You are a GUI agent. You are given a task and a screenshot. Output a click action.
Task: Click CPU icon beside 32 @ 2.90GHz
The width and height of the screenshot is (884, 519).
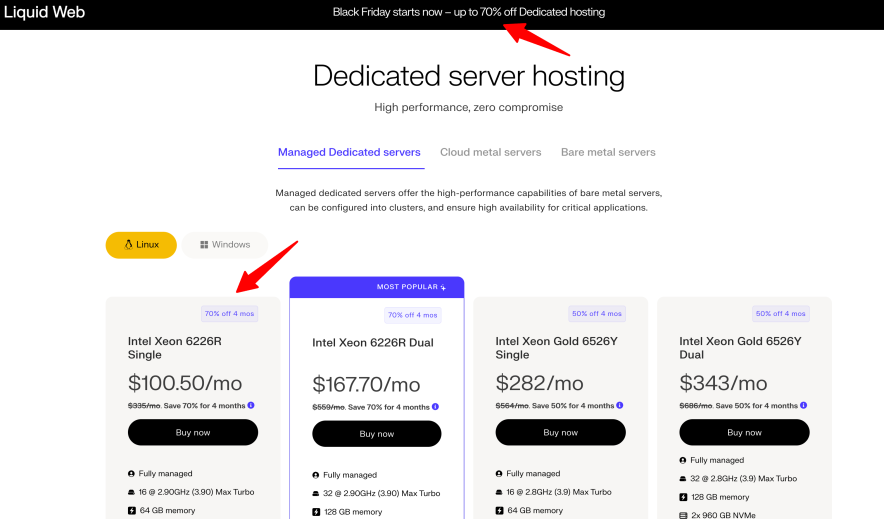click(316, 494)
